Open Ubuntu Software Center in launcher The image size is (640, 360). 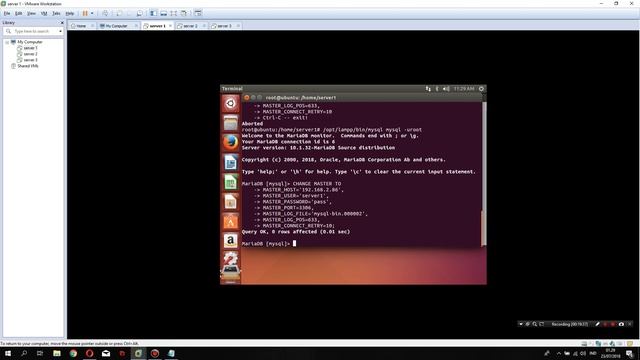(230, 222)
